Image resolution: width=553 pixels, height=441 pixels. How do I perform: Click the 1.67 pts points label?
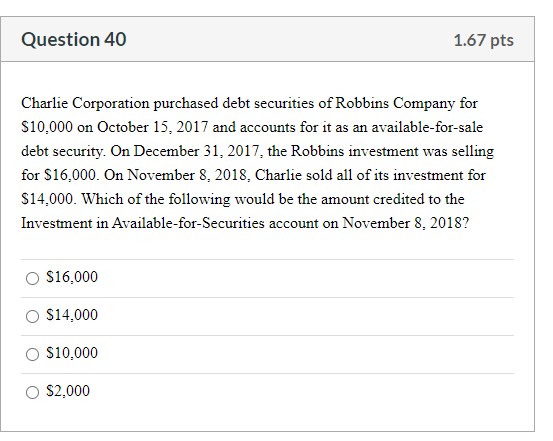pos(484,40)
